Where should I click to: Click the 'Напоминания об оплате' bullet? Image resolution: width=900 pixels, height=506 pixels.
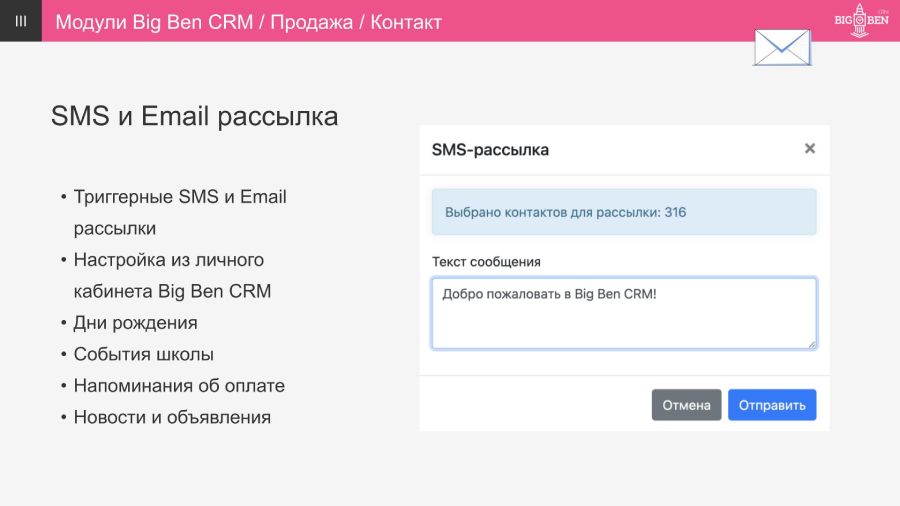tap(179, 386)
